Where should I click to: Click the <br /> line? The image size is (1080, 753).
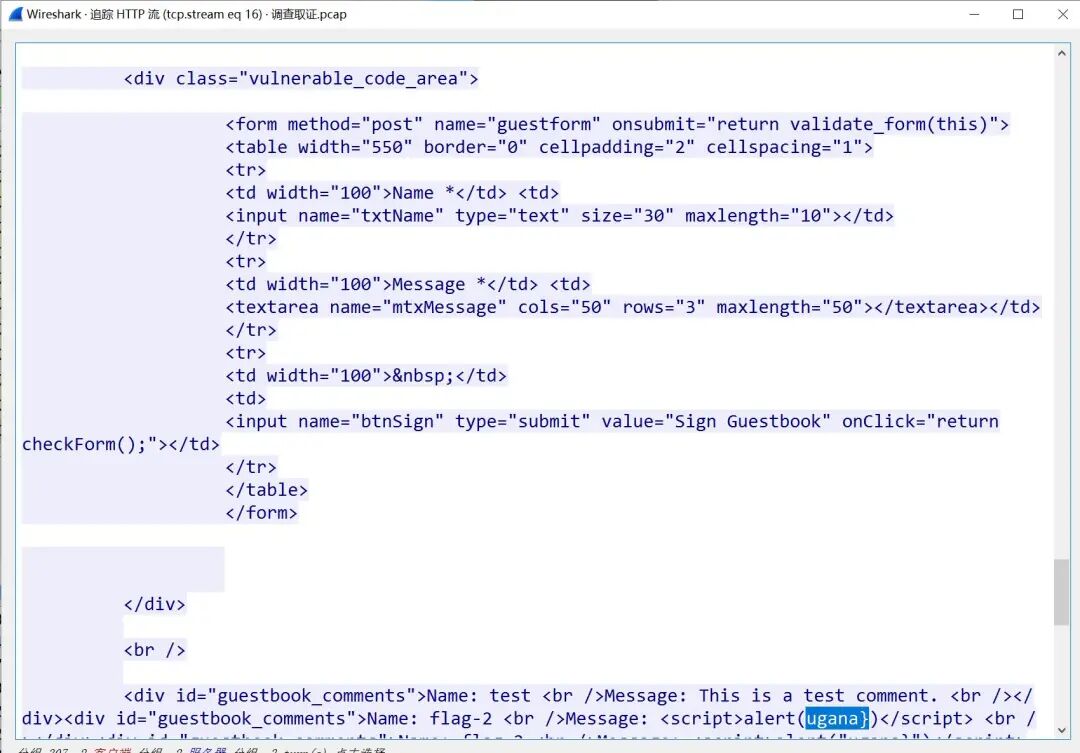[x=154, y=650]
